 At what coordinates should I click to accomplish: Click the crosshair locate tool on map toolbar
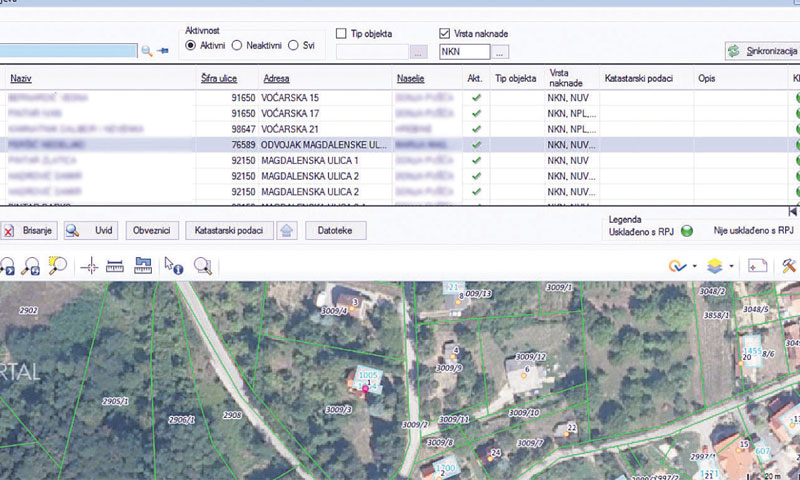pos(89,266)
